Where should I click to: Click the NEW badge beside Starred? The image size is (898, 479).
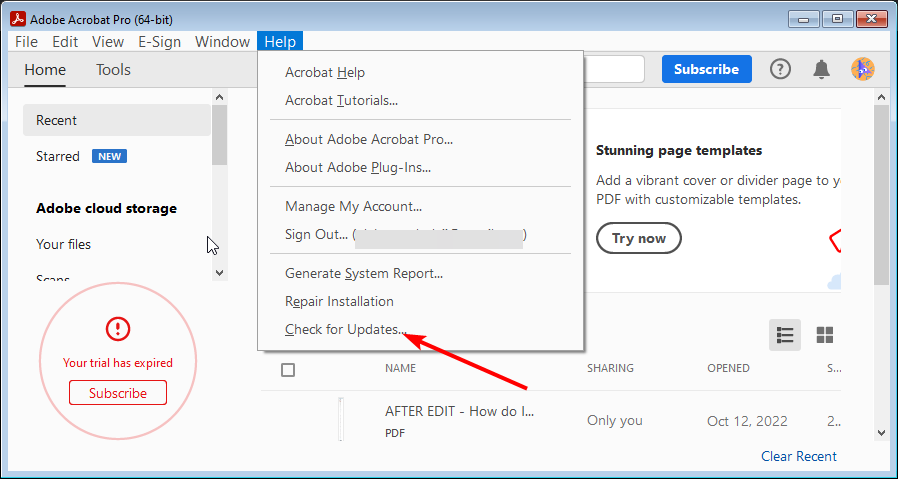(109, 156)
